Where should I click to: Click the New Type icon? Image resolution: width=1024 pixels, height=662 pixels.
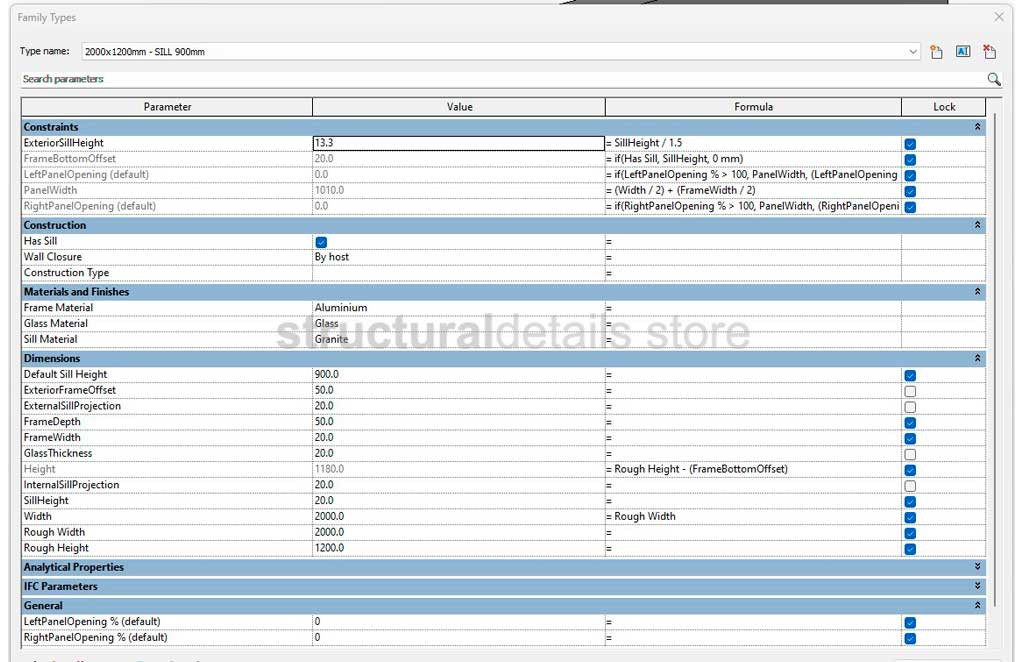[x=937, y=52]
